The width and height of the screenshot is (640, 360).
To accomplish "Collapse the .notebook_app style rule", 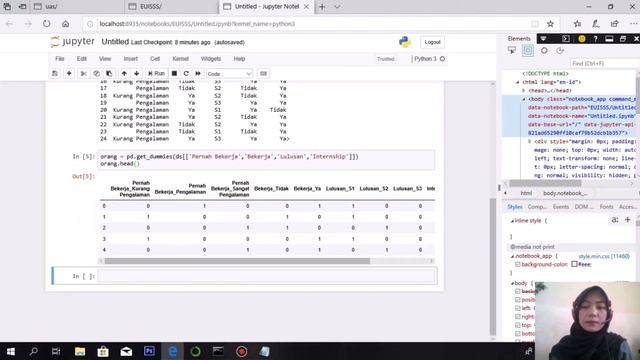I will click(512, 256).
